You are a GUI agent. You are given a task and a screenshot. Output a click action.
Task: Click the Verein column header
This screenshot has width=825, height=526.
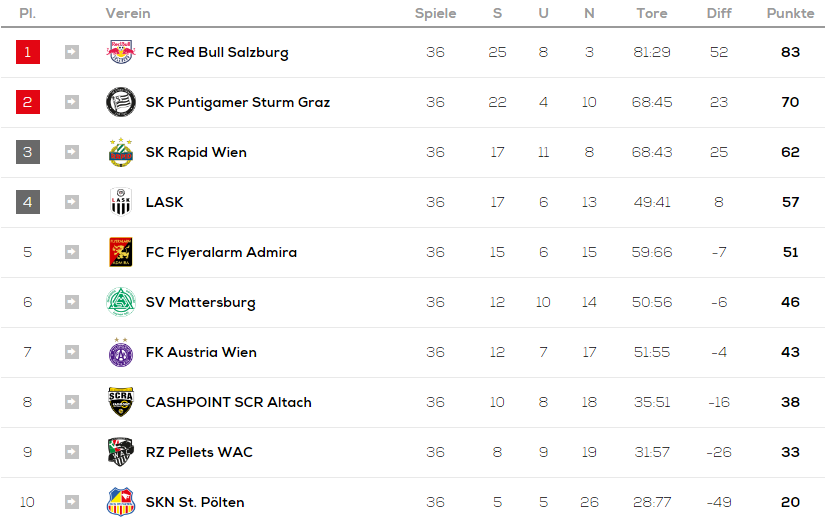coord(128,13)
